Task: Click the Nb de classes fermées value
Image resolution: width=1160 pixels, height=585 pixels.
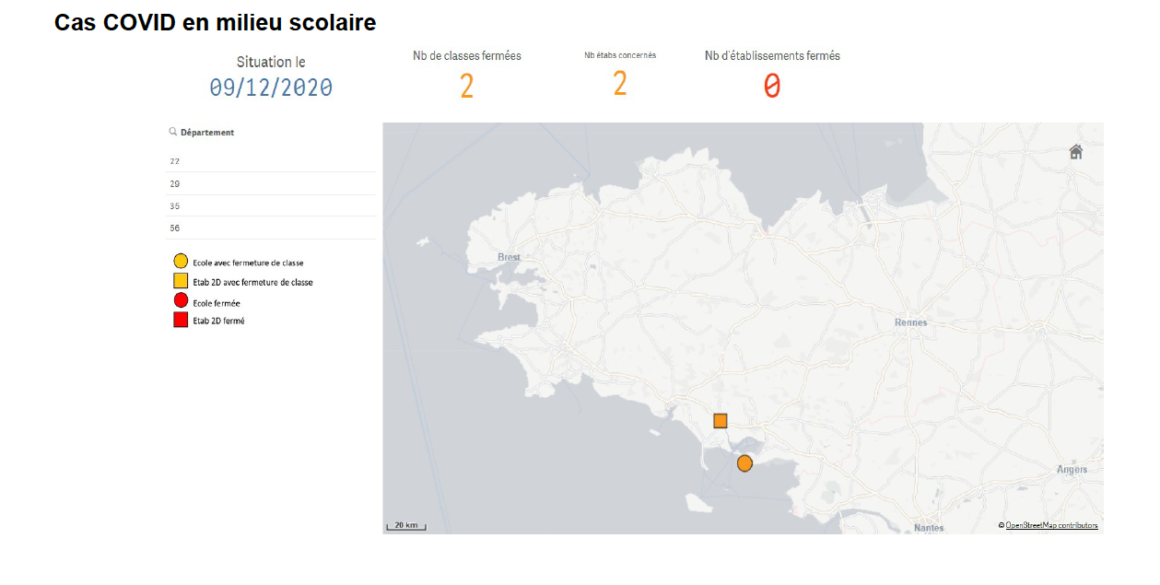Action: tap(467, 87)
